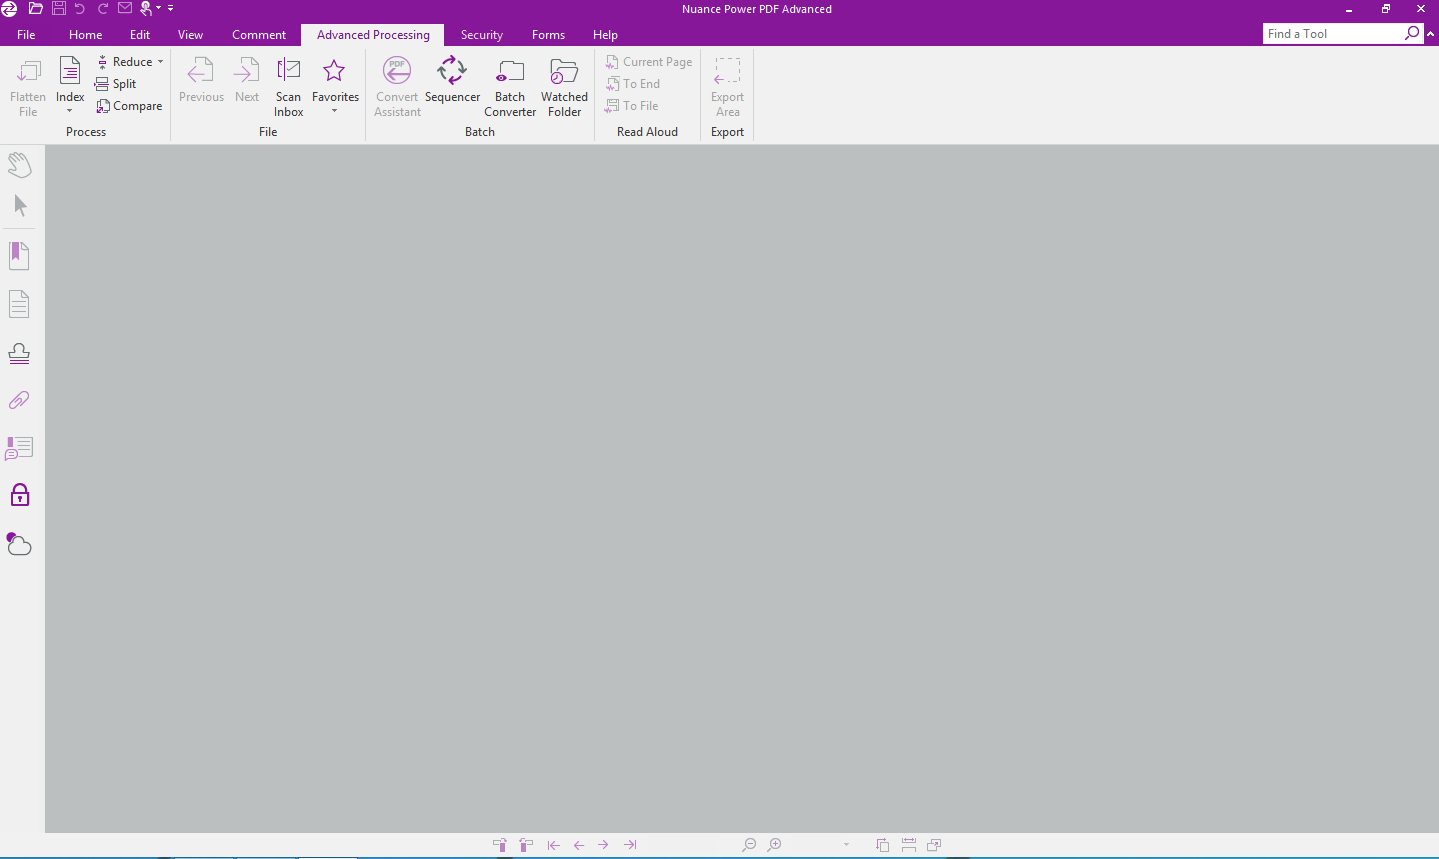Open the File menu

26,35
